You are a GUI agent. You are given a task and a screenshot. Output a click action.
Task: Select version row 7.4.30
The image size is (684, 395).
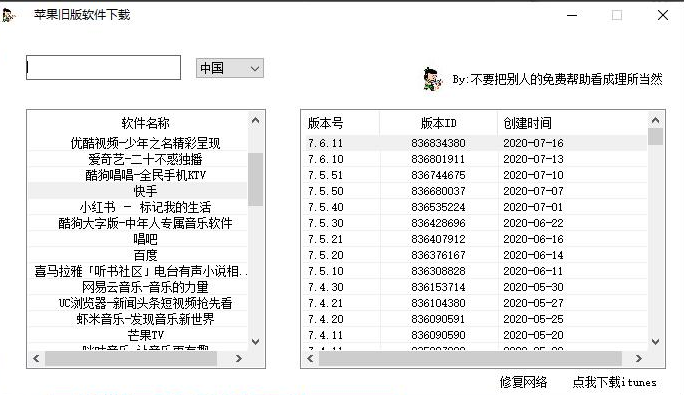point(475,287)
